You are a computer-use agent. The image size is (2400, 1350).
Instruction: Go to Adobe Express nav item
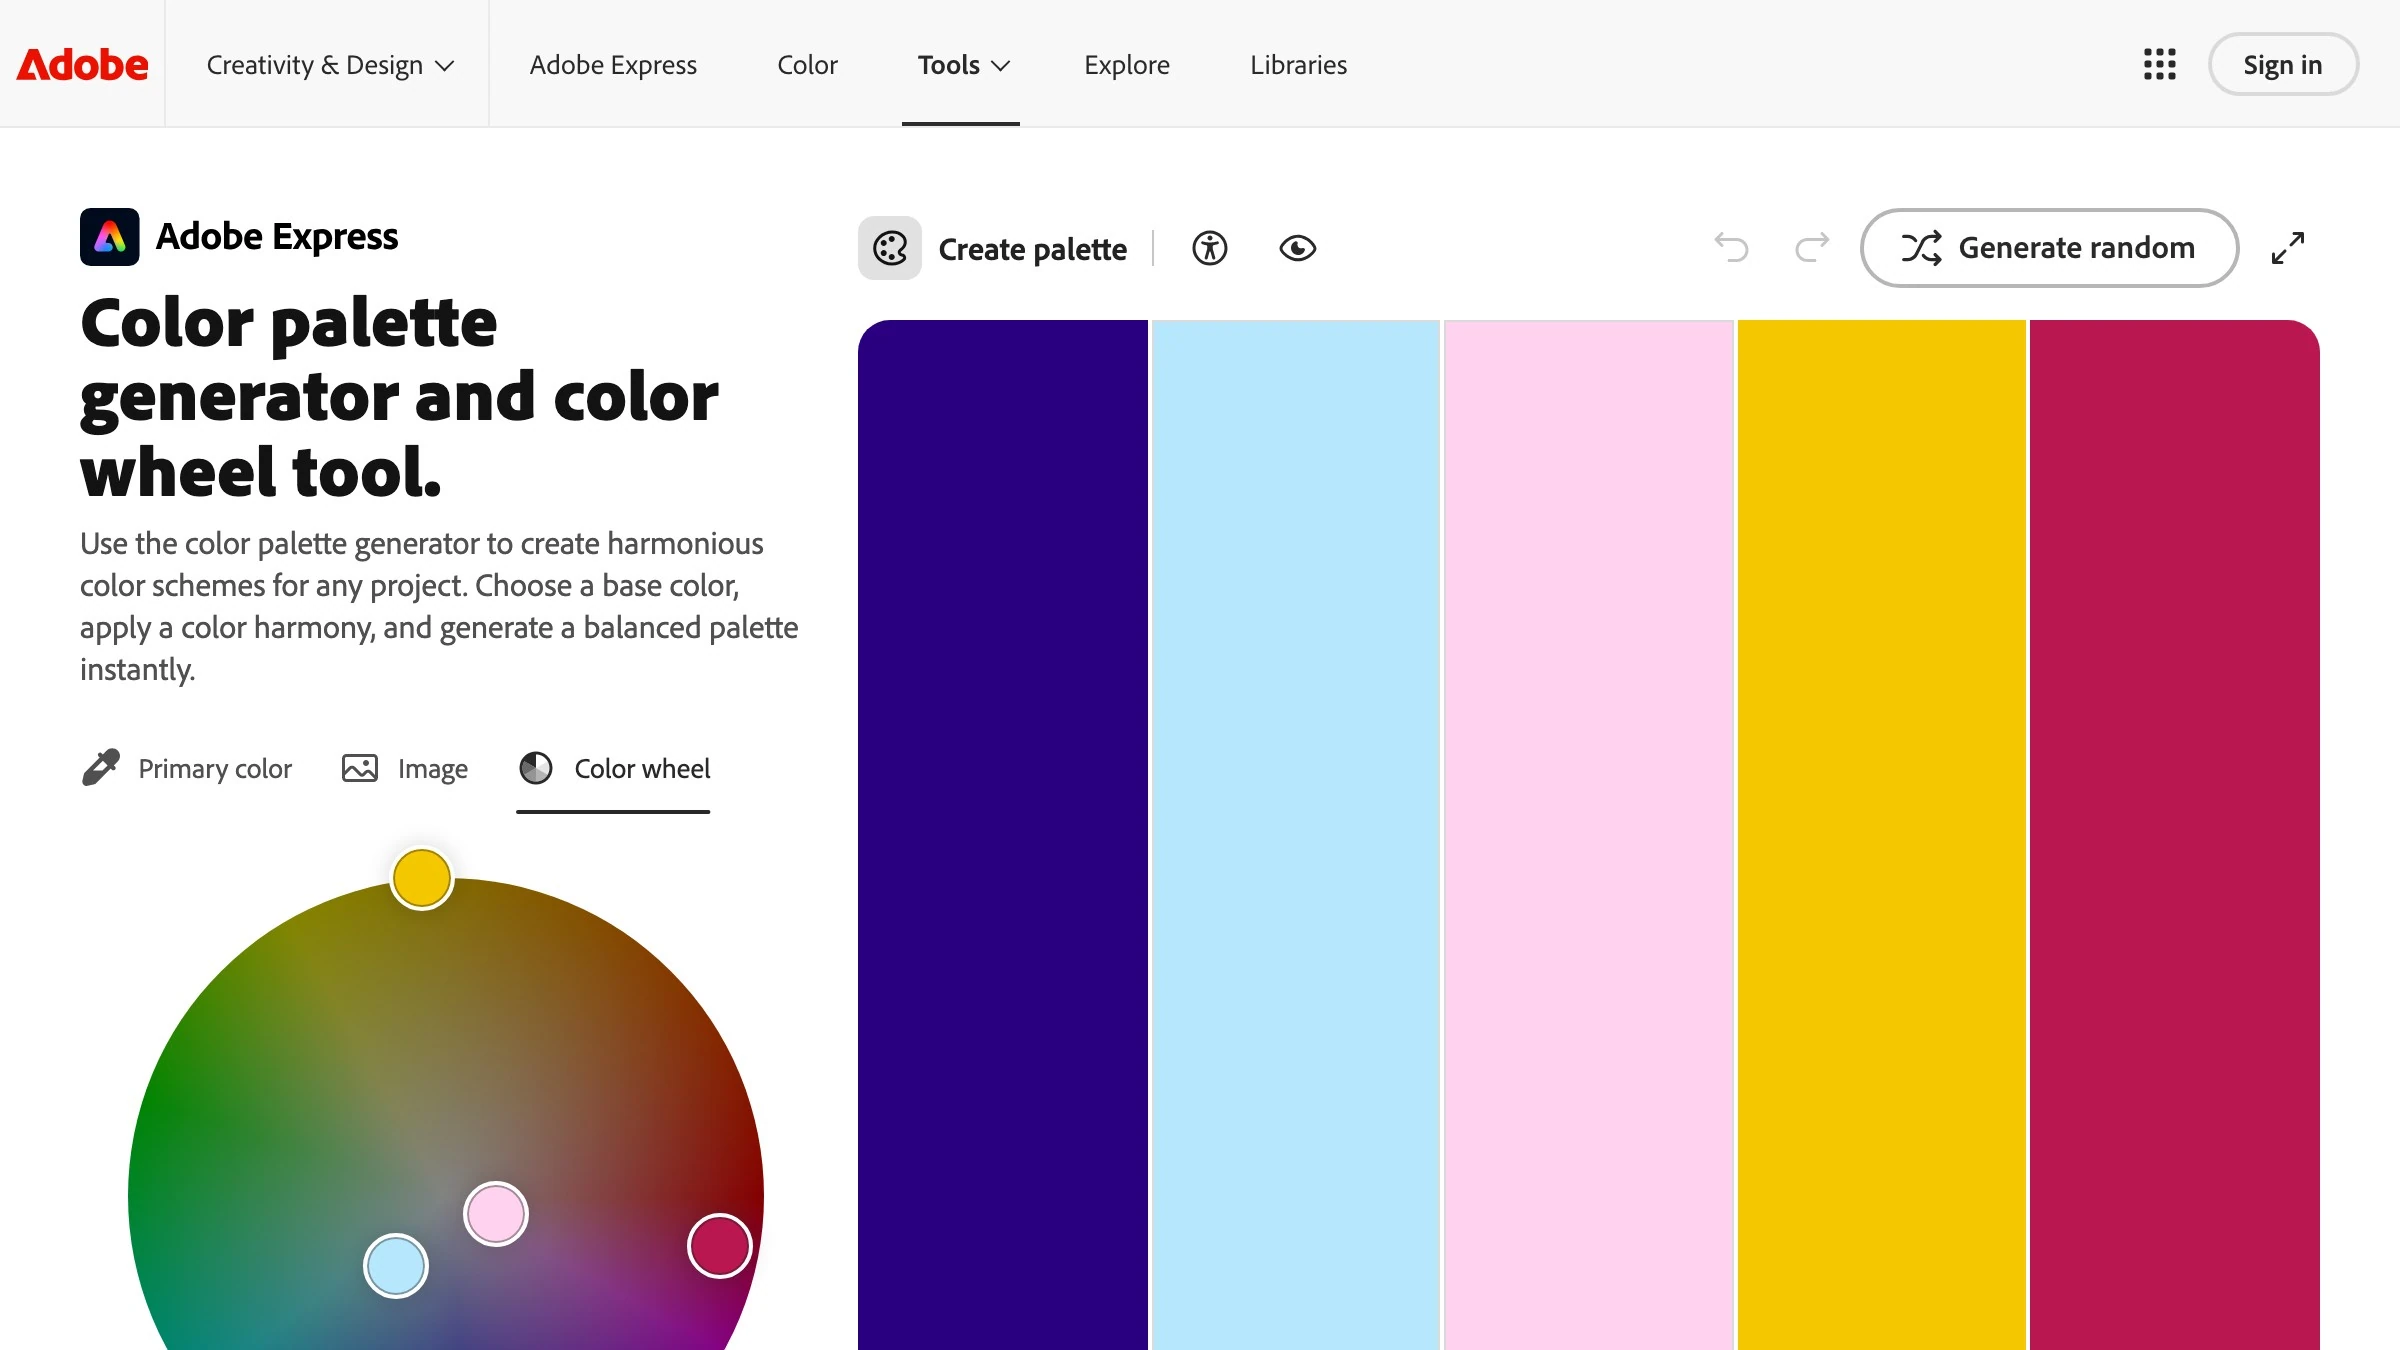tap(613, 65)
